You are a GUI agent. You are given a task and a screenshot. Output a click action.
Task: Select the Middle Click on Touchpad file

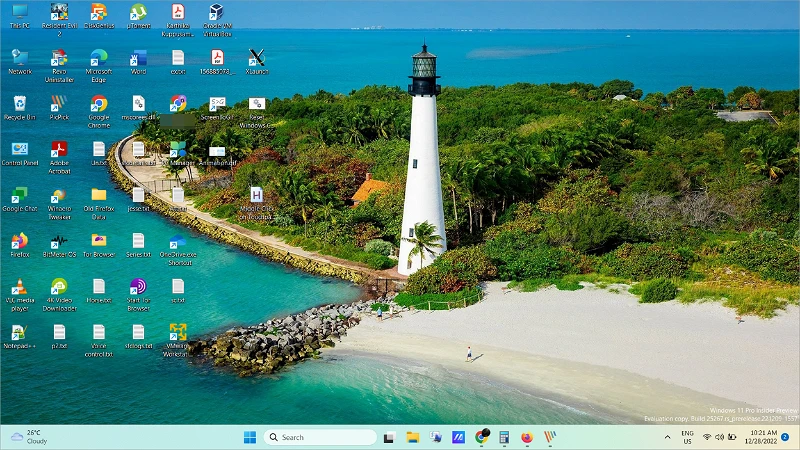[x=257, y=204]
